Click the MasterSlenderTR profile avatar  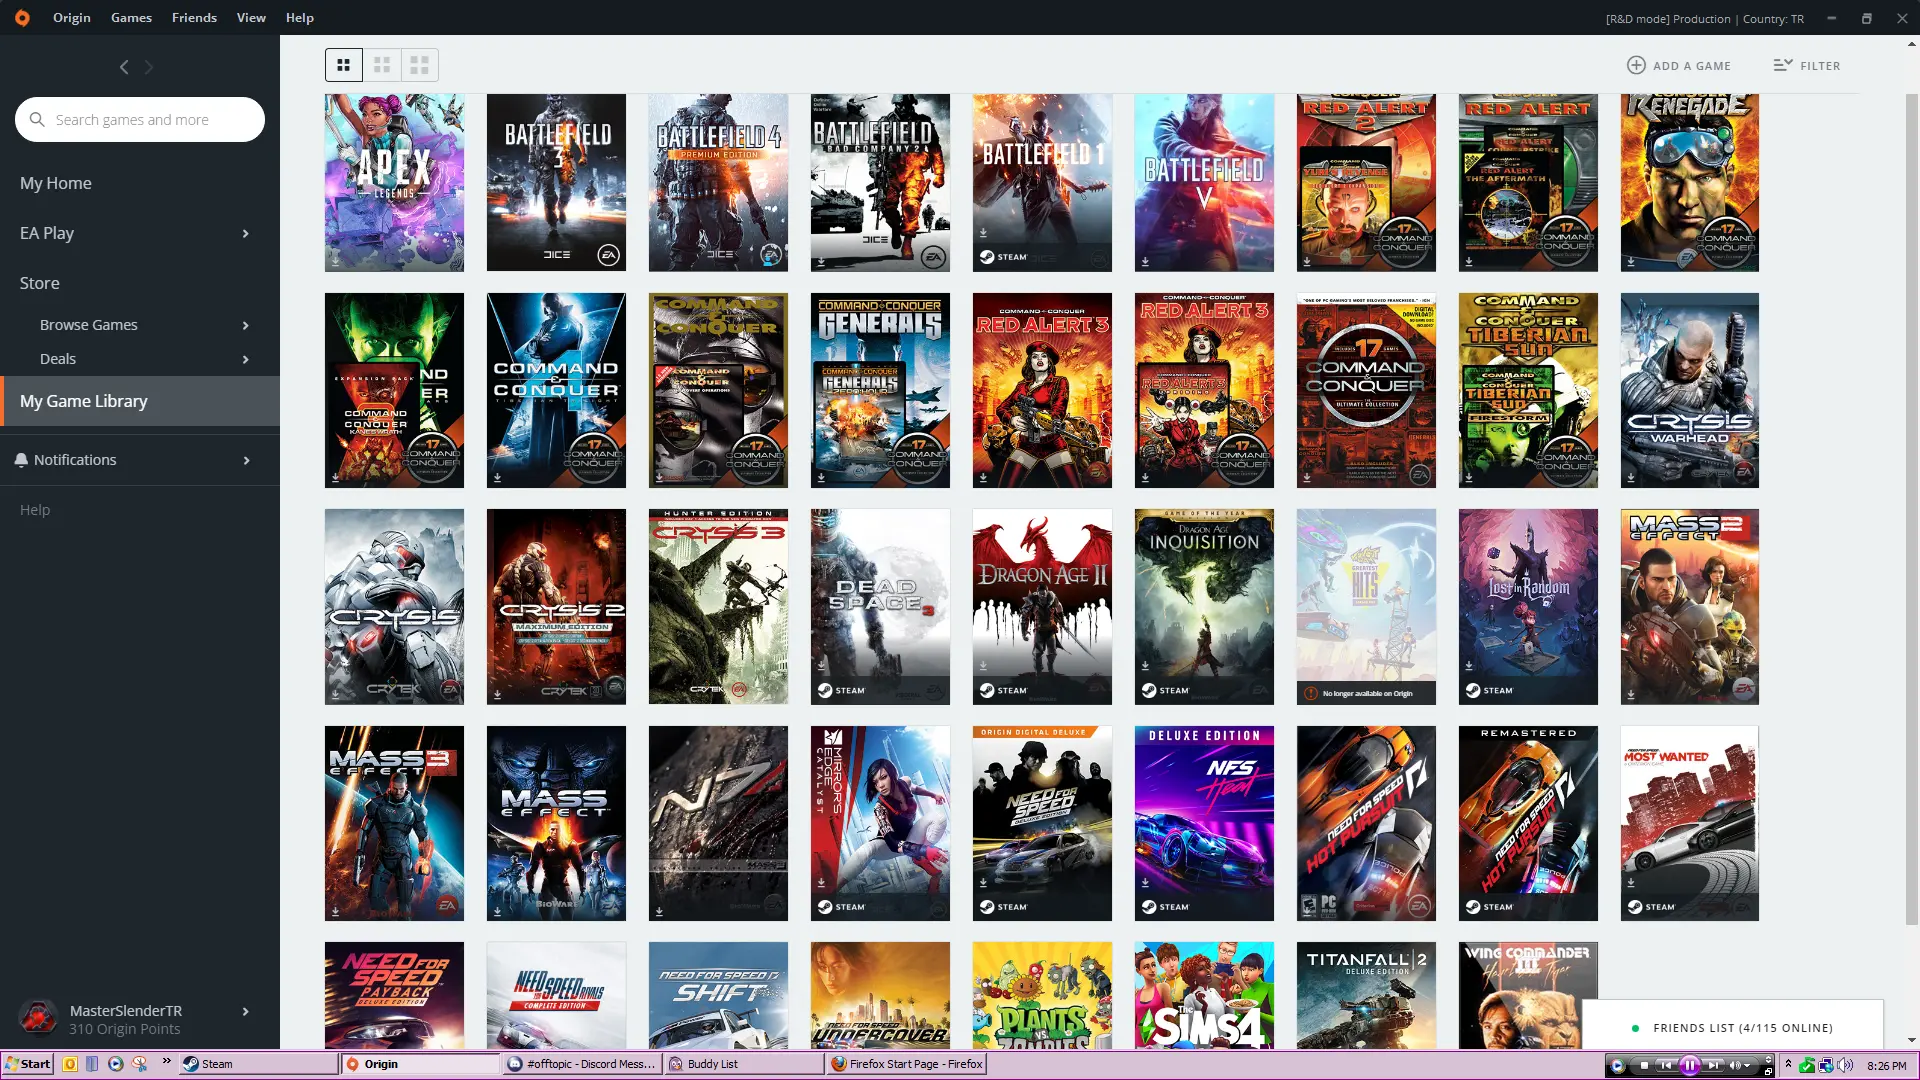pyautogui.click(x=39, y=1019)
